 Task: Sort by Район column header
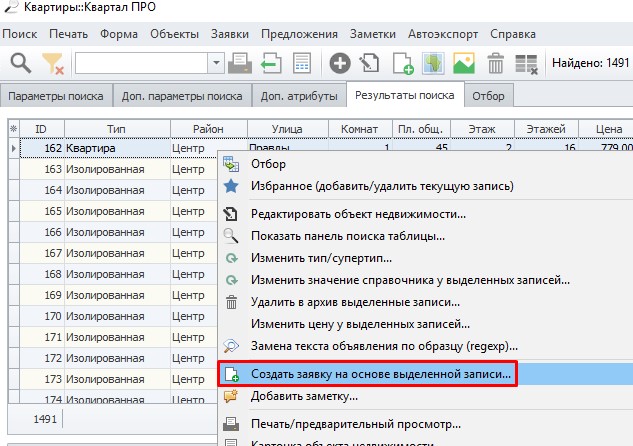tap(208, 129)
